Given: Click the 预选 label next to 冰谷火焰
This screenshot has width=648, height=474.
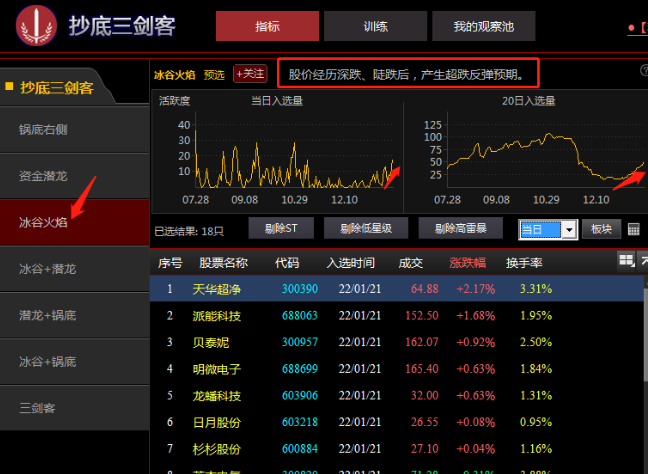Looking at the screenshot, I should pos(214,75).
